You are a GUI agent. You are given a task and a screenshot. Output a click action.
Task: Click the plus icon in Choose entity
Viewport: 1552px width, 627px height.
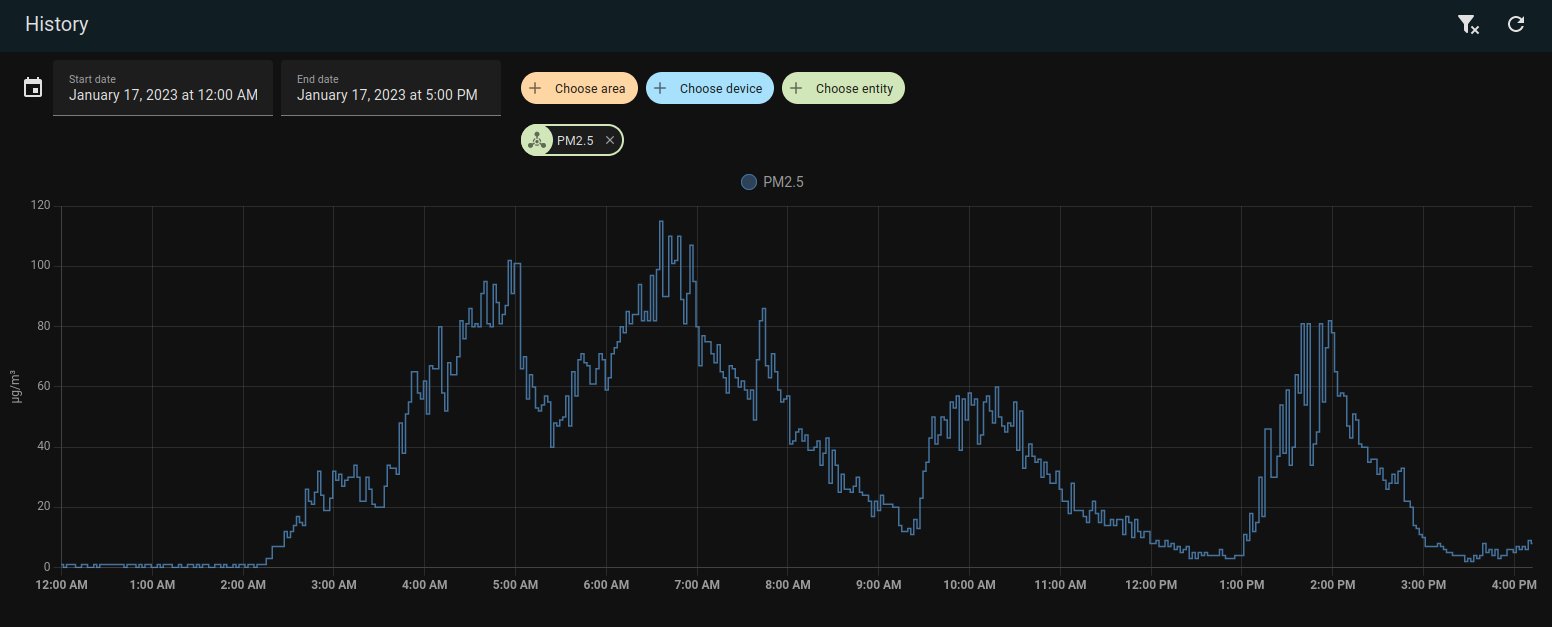796,88
